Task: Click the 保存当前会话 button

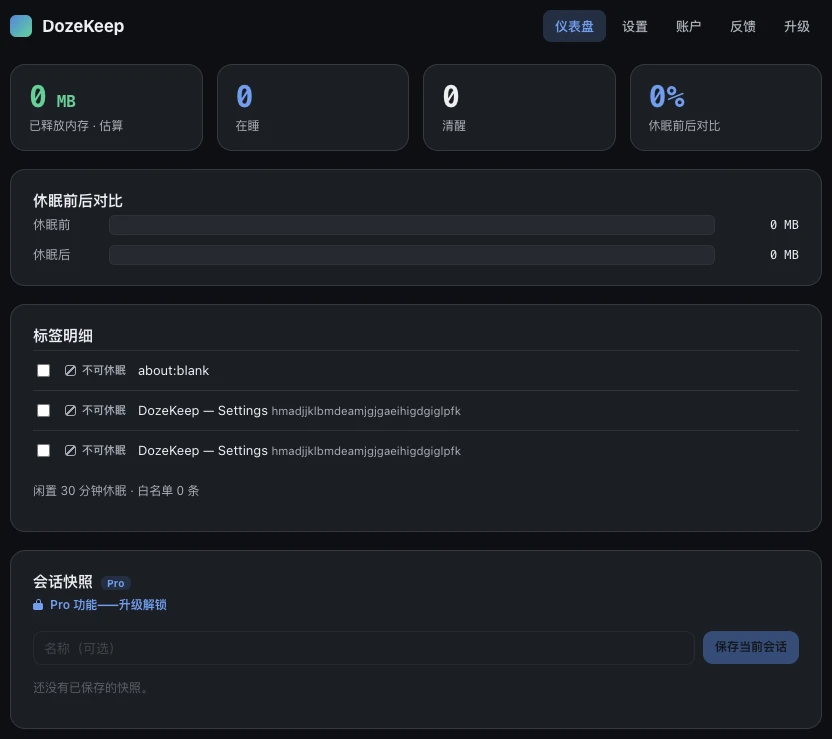Action: tap(751, 647)
